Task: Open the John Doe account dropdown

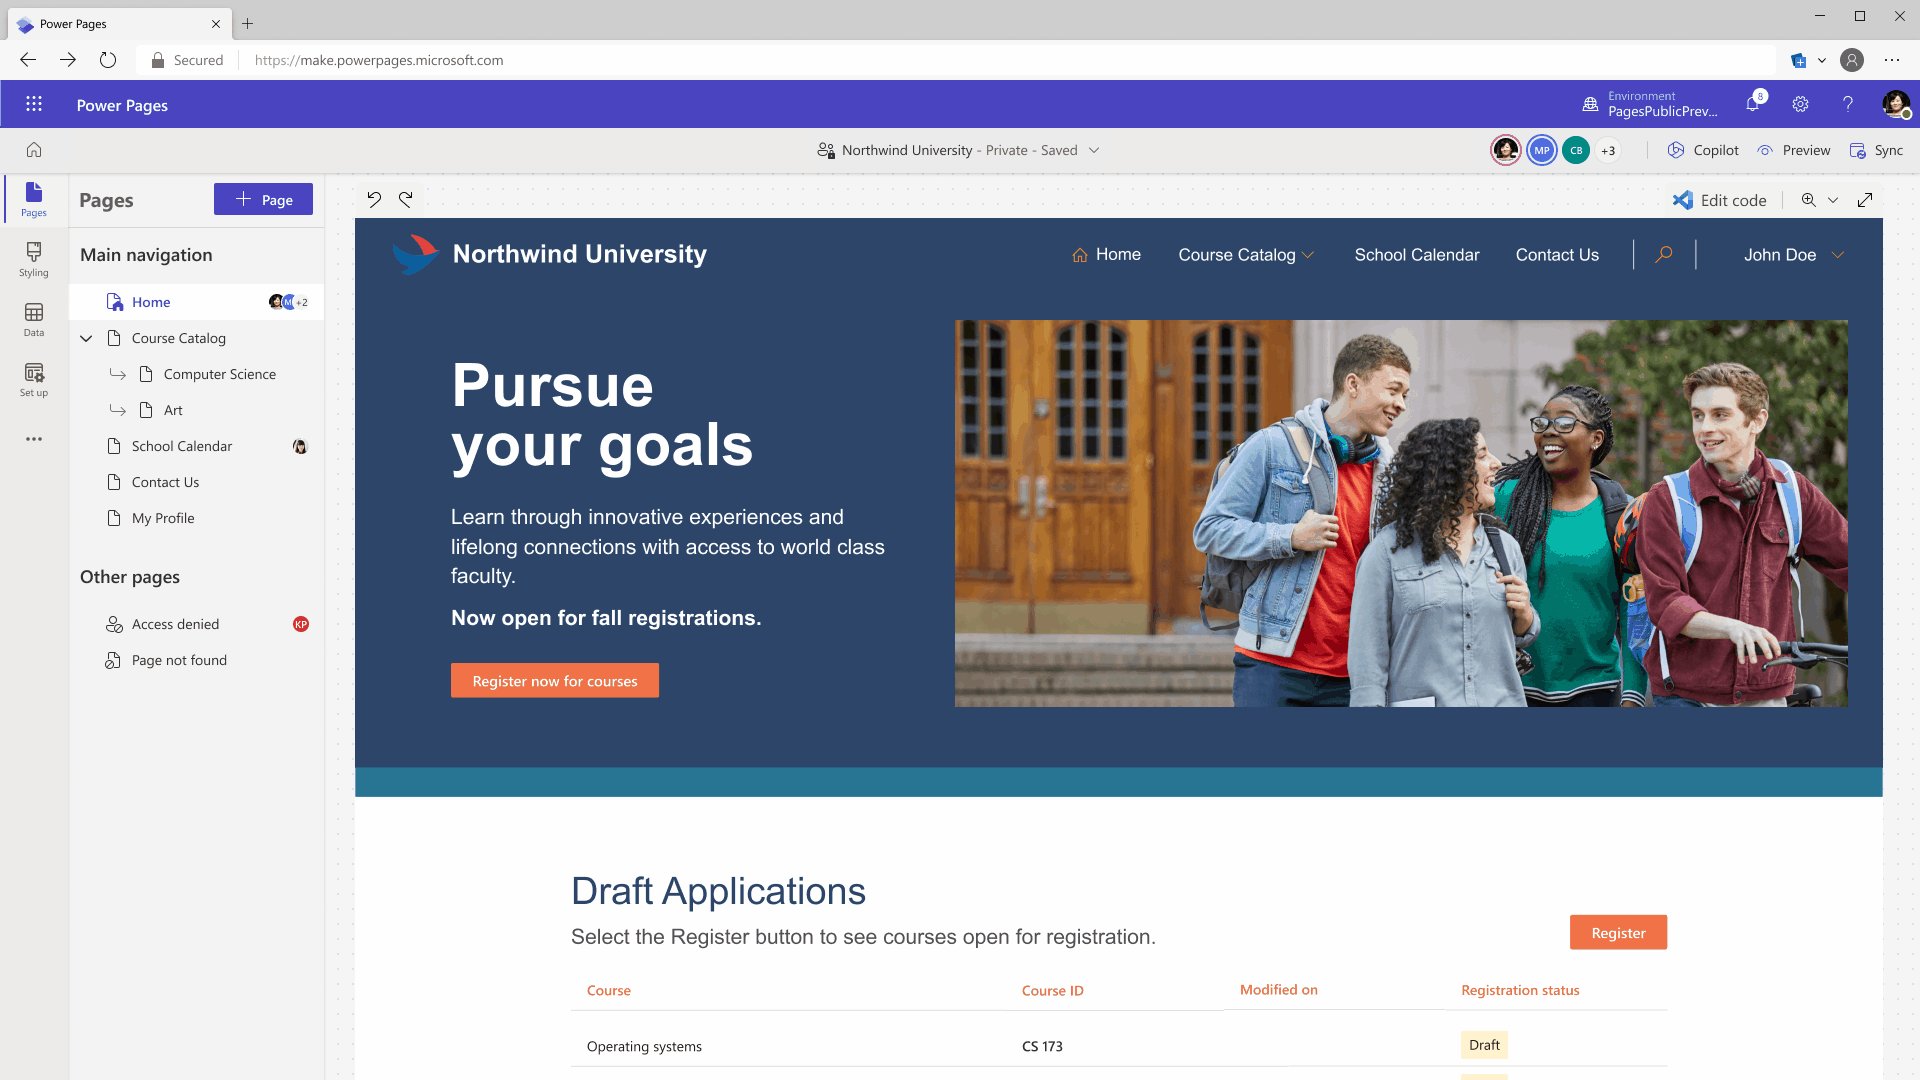Action: pos(1792,254)
